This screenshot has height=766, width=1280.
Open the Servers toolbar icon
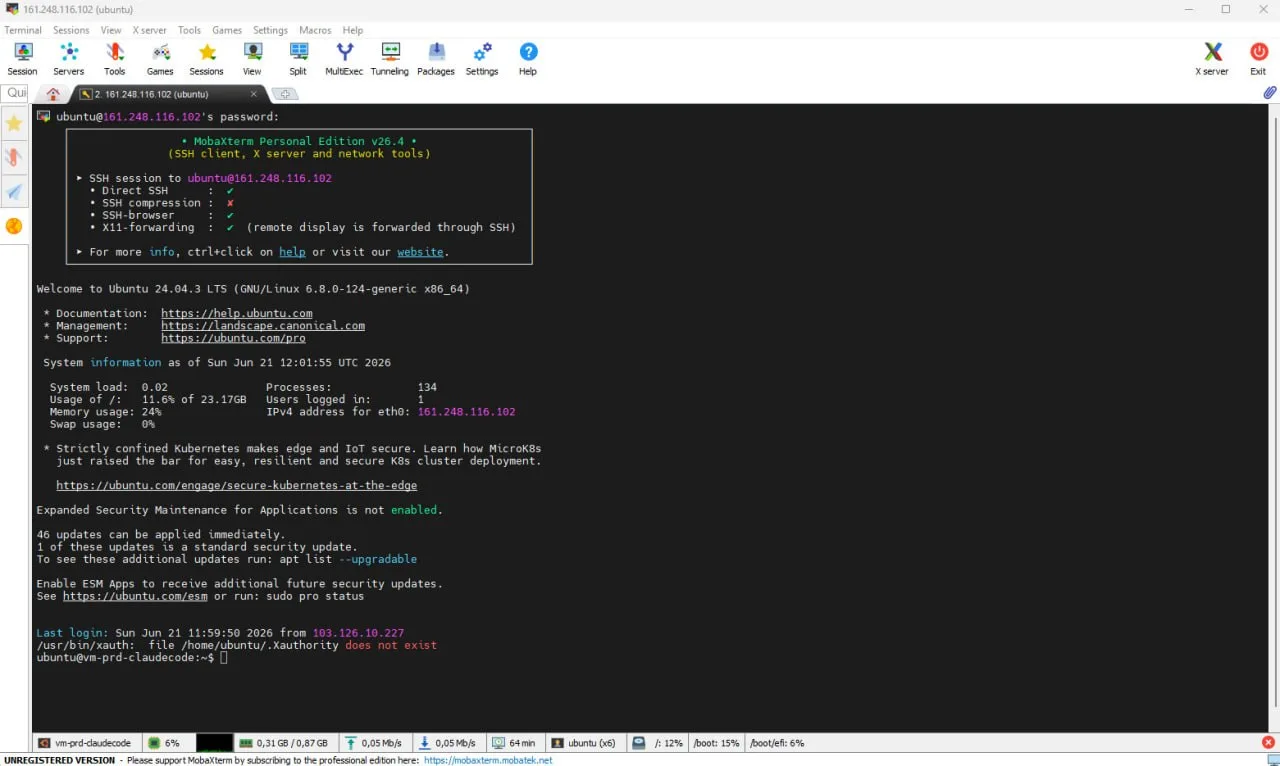pyautogui.click(x=69, y=59)
